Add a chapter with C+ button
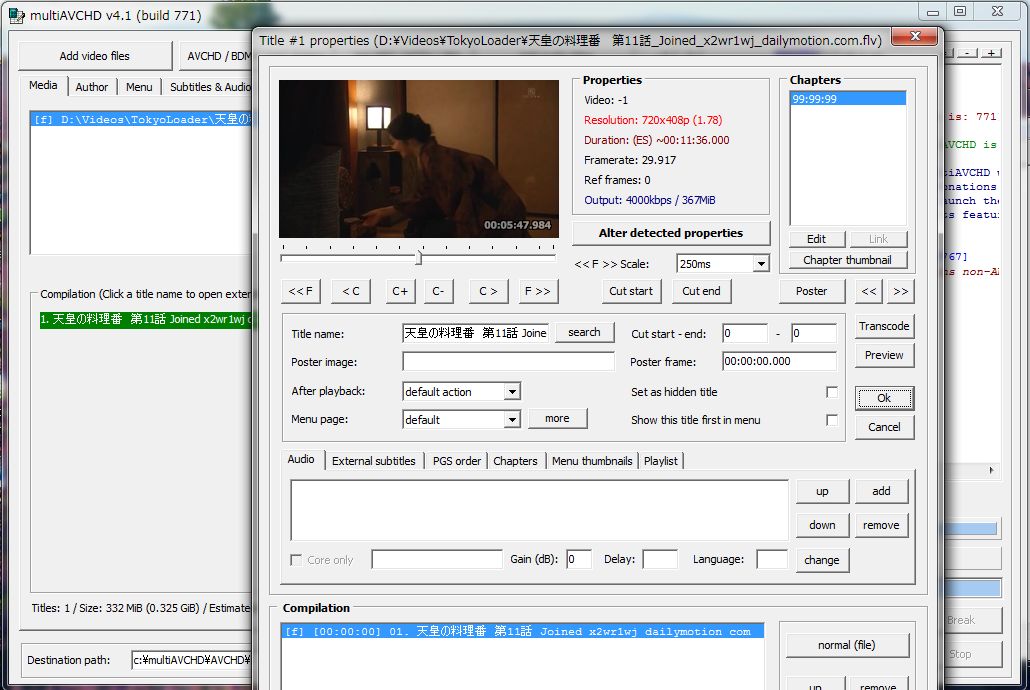 pos(400,291)
